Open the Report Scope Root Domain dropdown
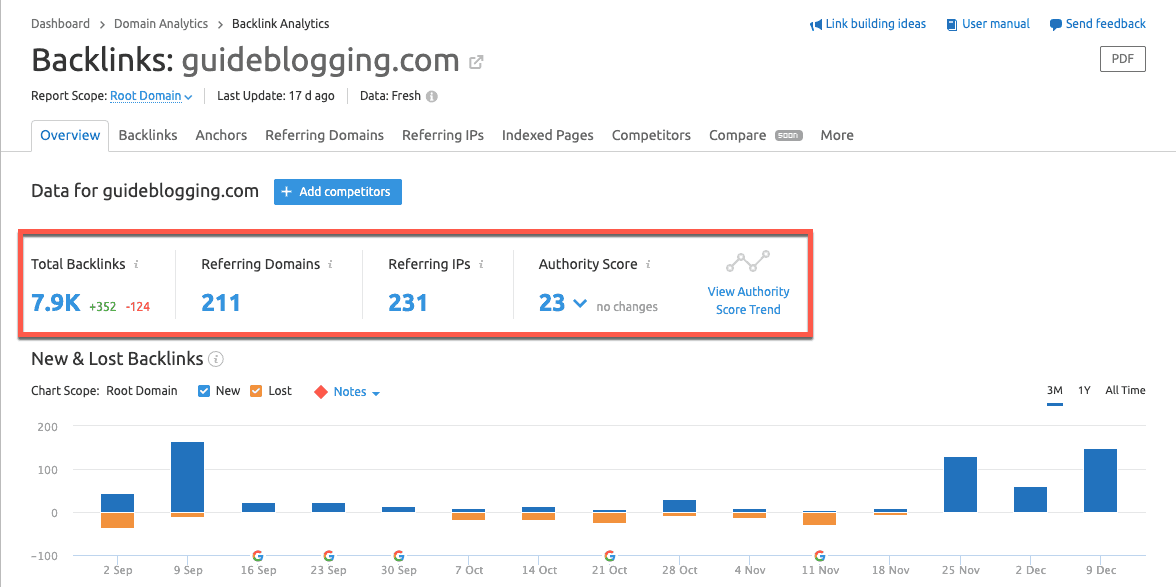The image size is (1176, 587). [152, 96]
